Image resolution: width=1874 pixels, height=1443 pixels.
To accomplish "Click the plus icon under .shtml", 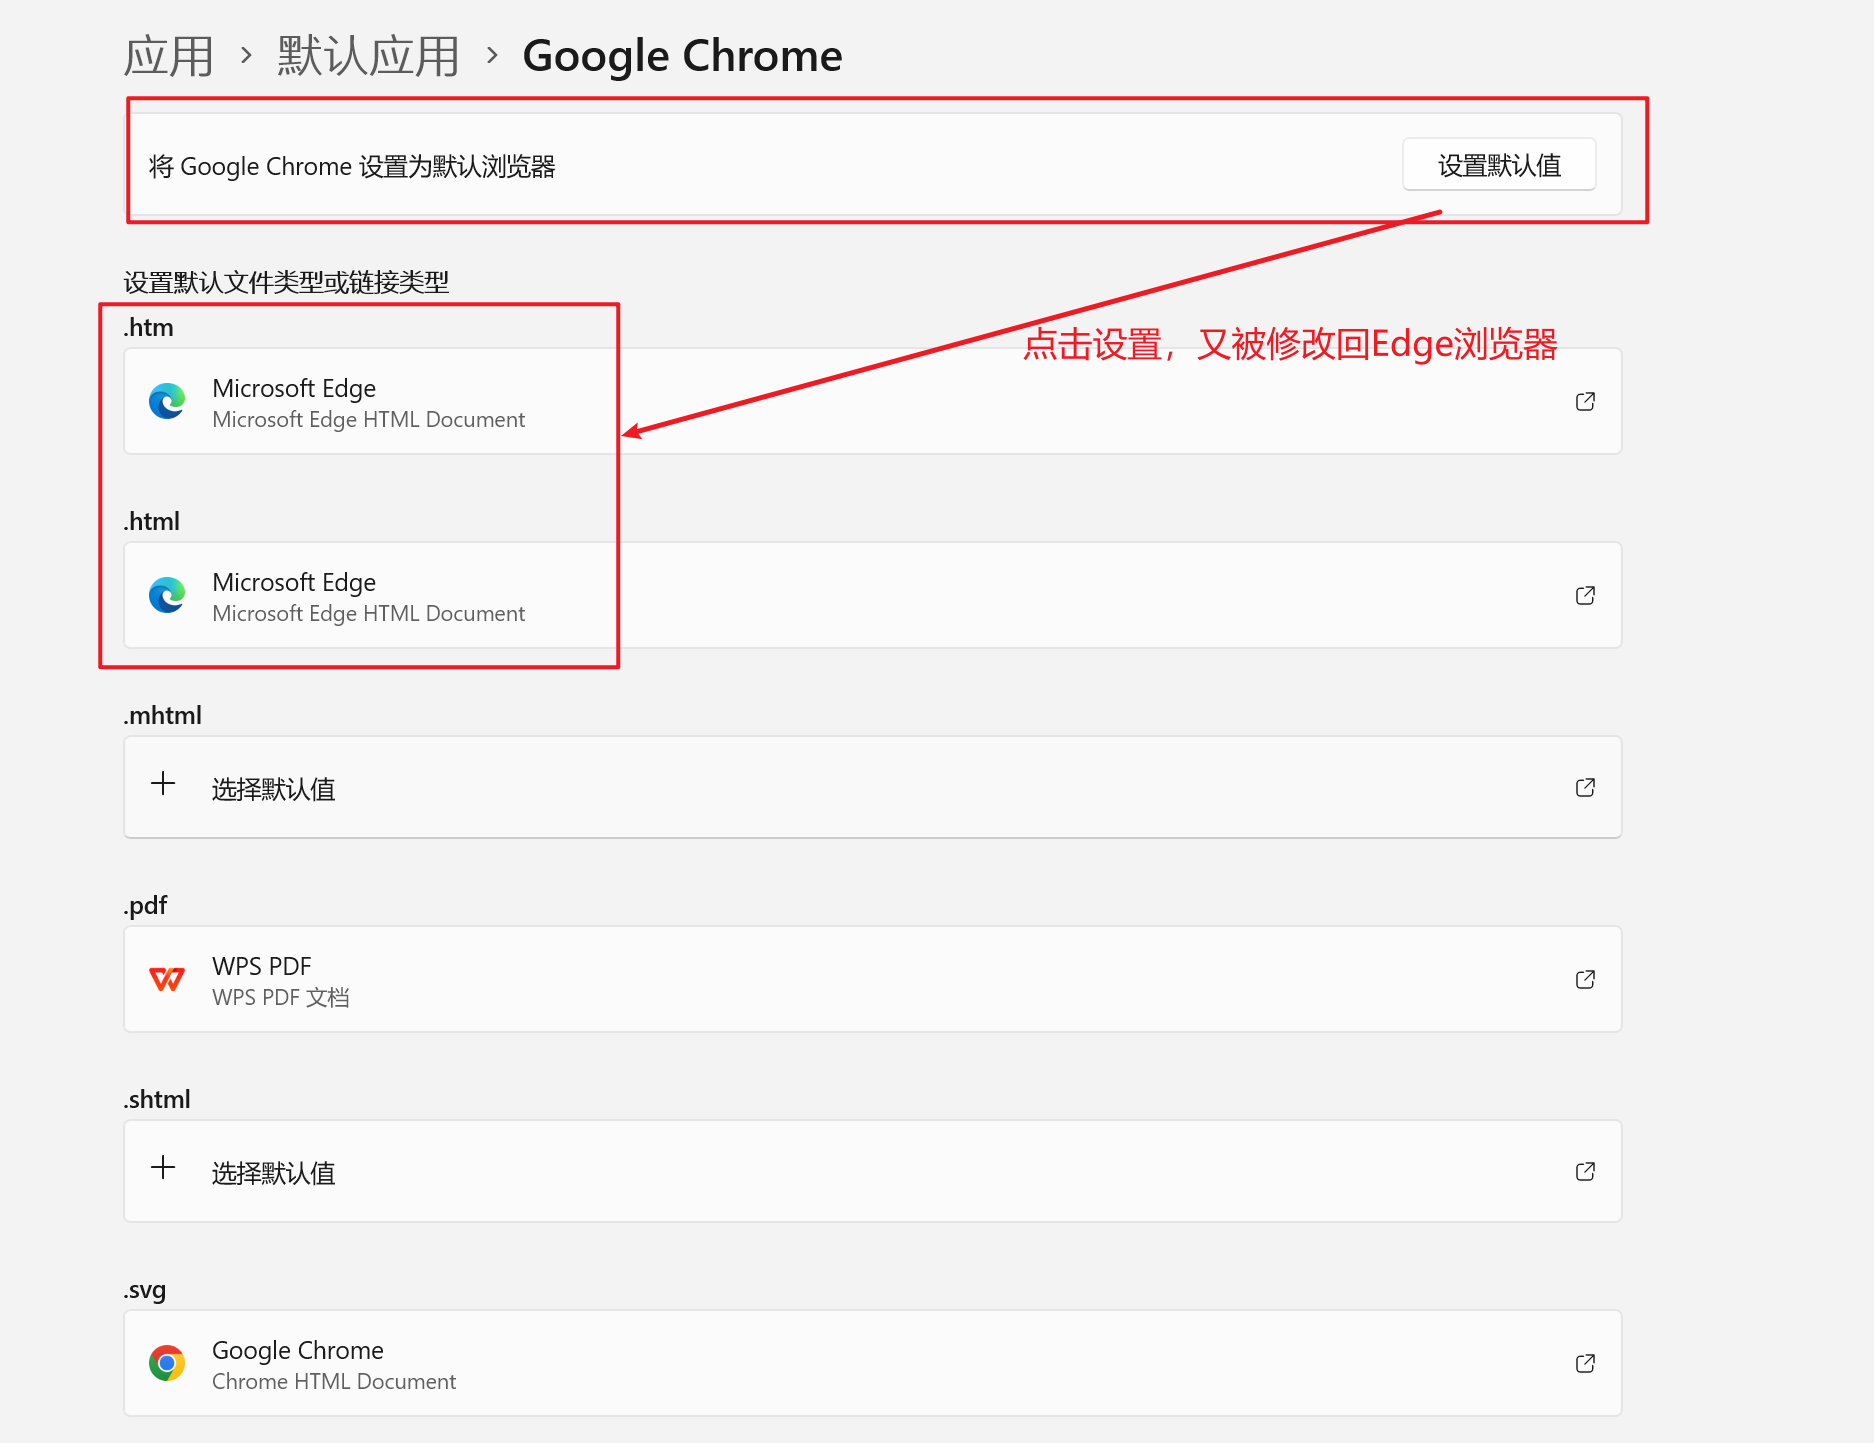I will pos(163,1167).
